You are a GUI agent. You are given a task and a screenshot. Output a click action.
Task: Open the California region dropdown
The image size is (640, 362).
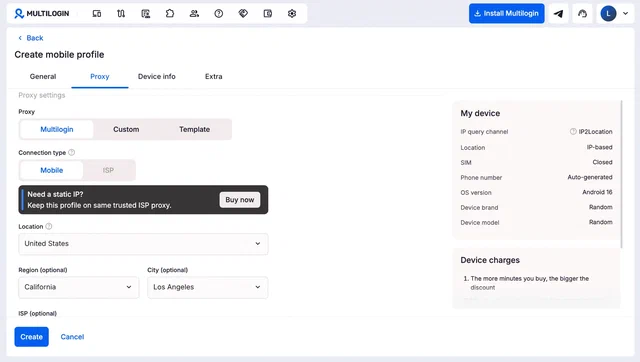[x=79, y=287]
